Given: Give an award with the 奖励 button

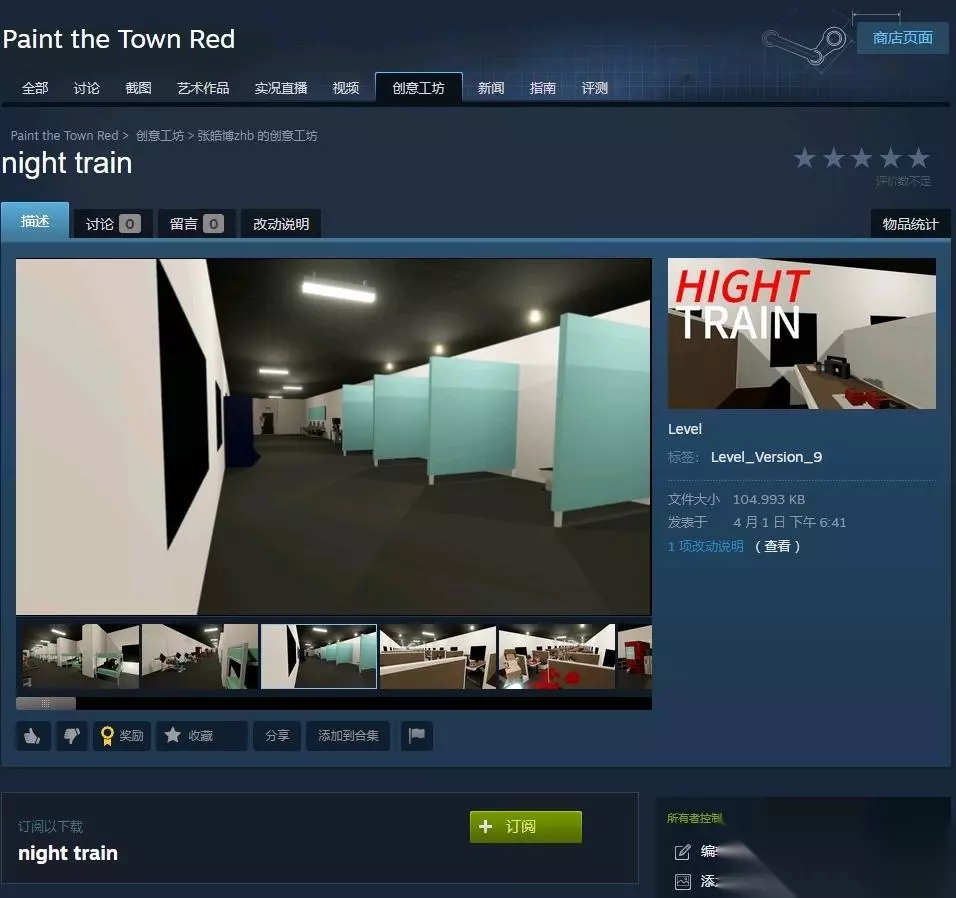Looking at the screenshot, I should click(122, 736).
